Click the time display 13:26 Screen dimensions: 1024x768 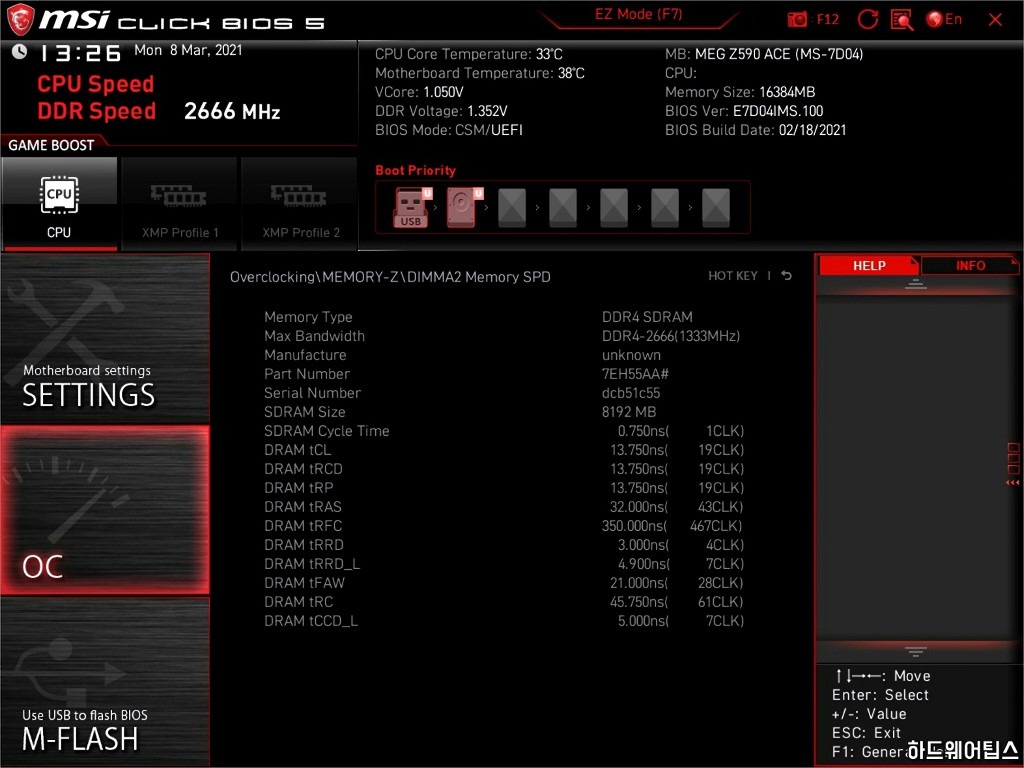point(80,53)
